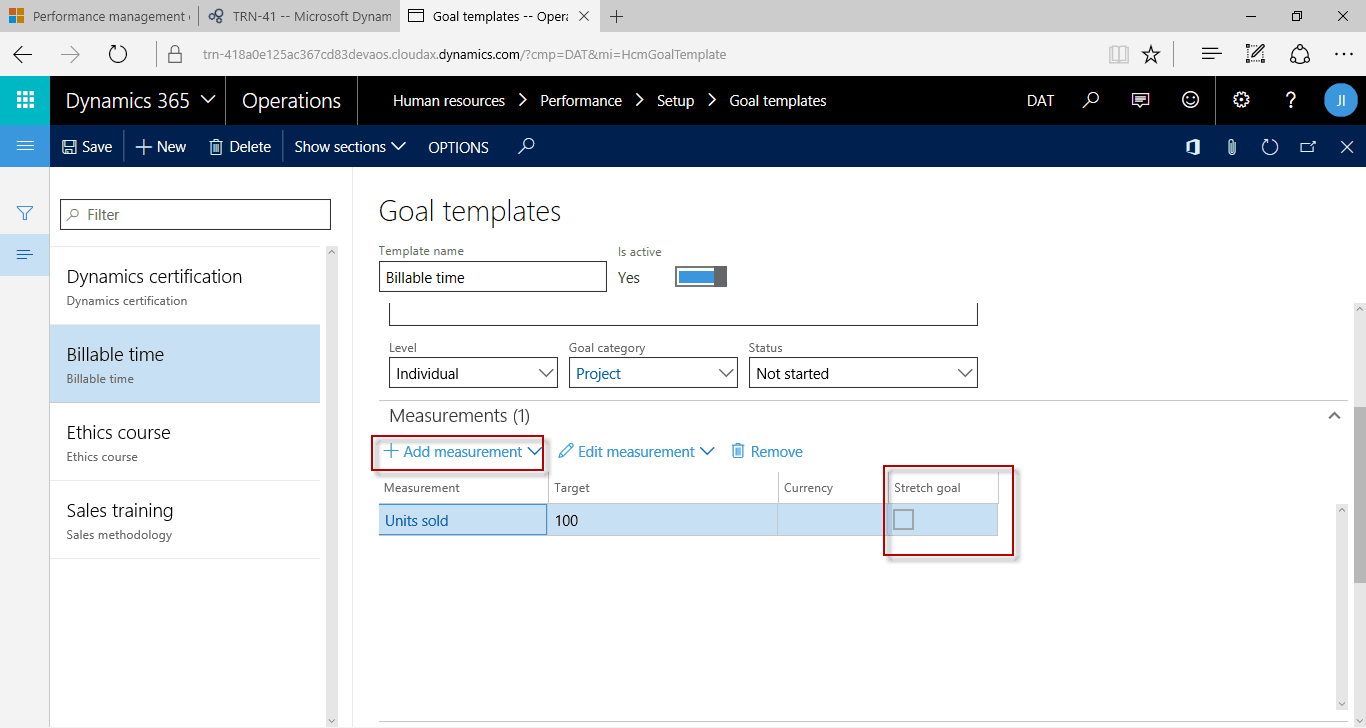Refresh the form using action bar icon

point(1270,147)
